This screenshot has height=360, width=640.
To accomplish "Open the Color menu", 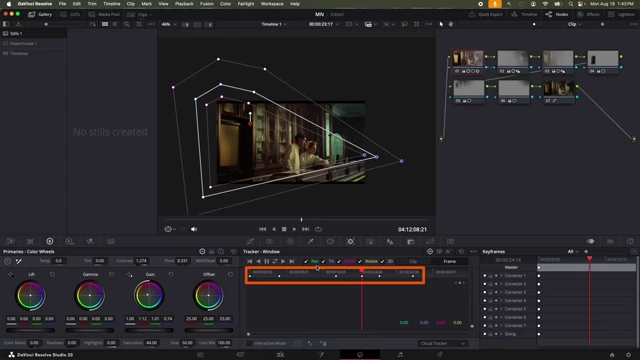I will pos(225,4).
